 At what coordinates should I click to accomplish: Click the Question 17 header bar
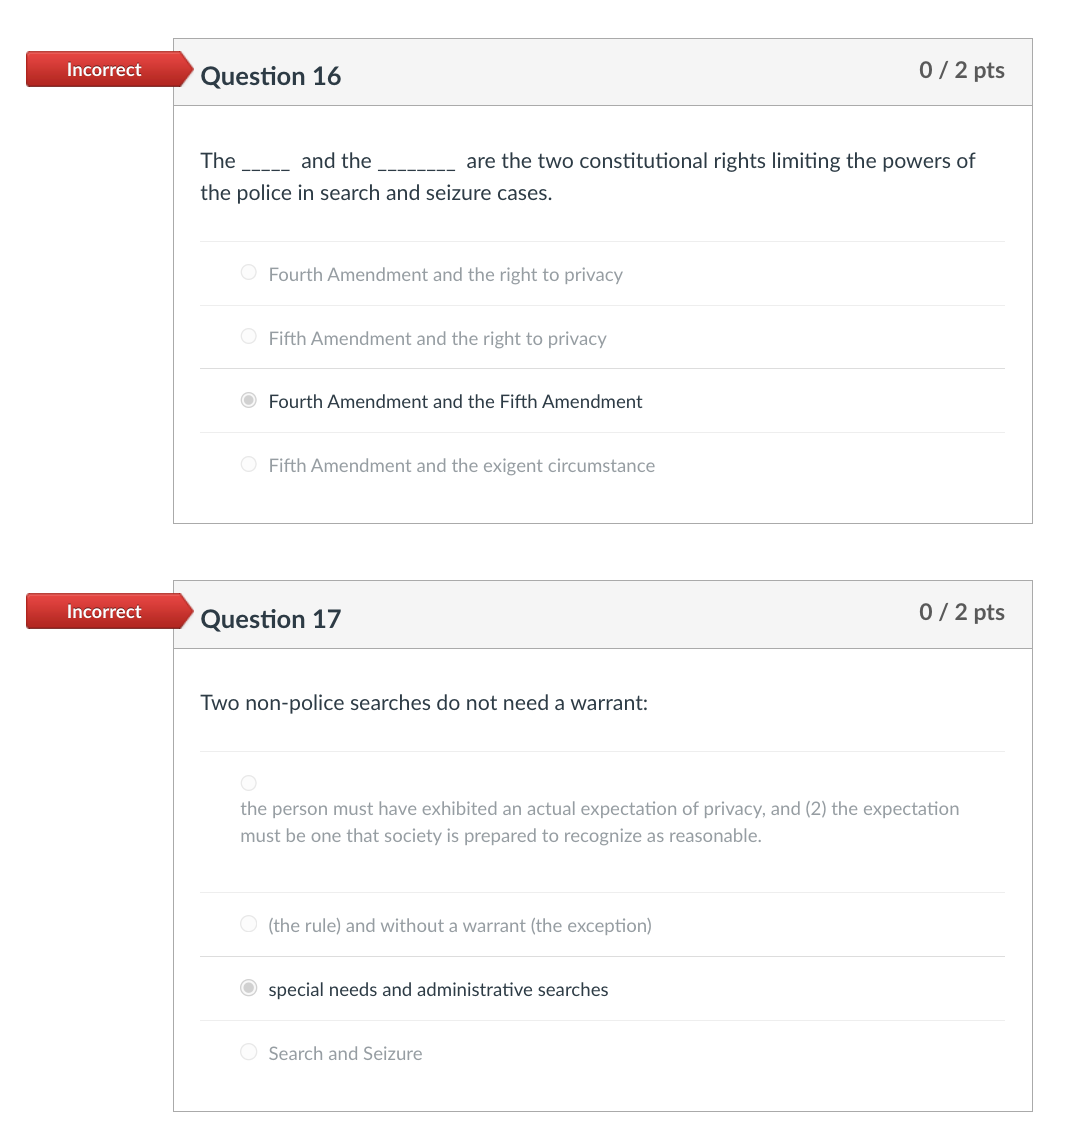(600, 614)
